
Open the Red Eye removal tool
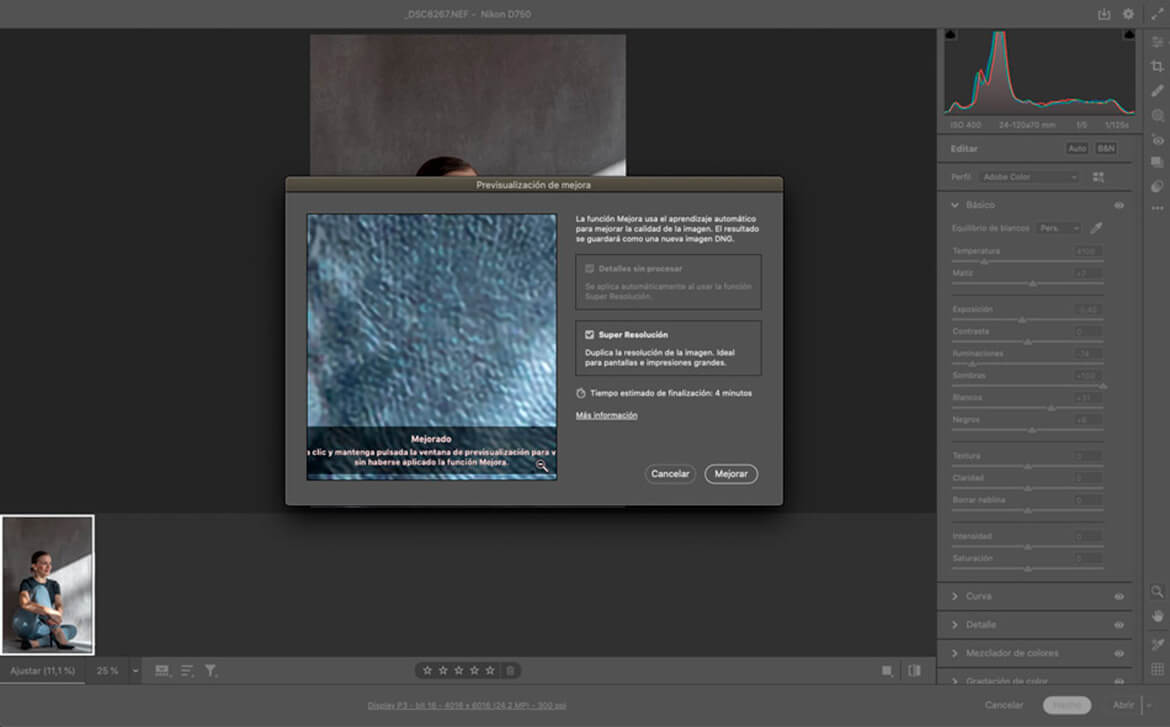click(1157, 140)
